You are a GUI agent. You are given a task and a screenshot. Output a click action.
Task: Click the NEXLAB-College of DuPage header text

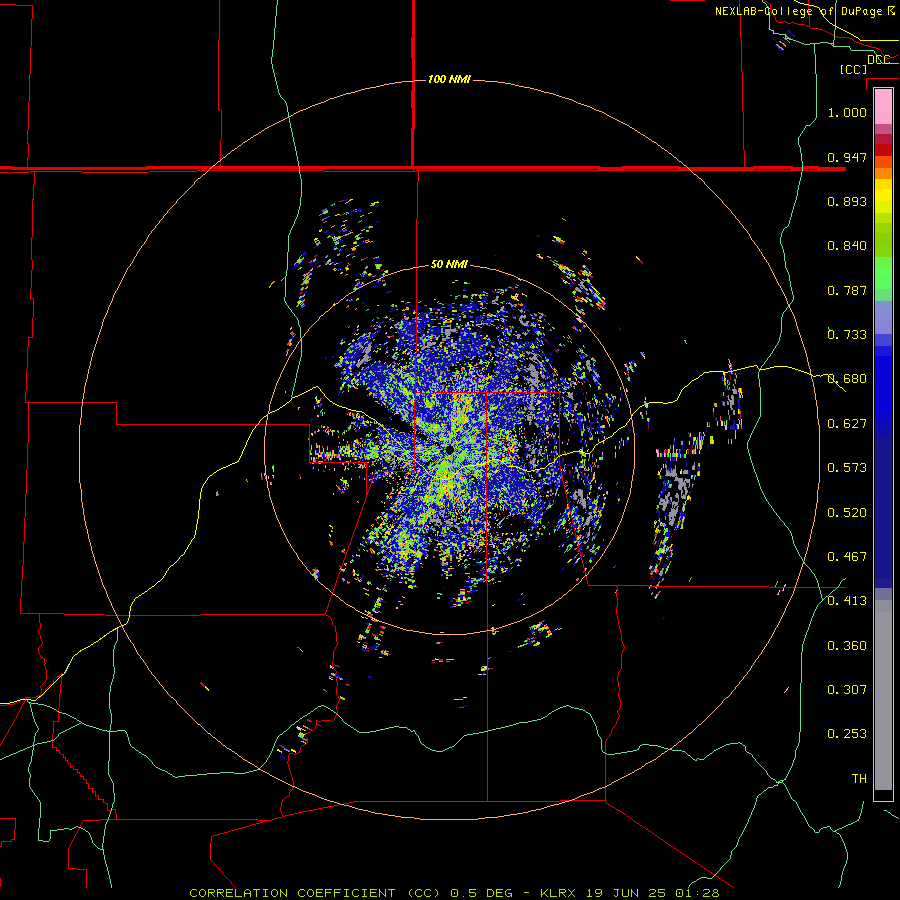[805, 11]
